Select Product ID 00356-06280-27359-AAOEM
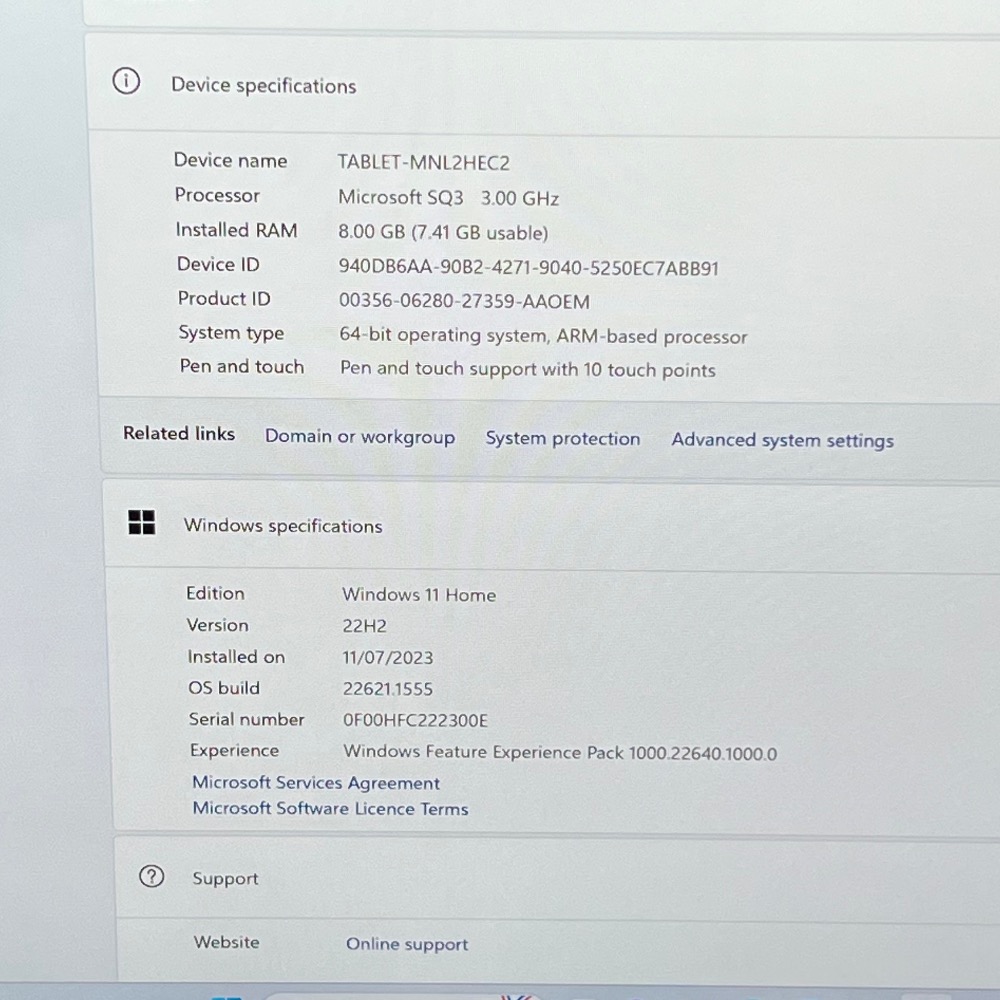The height and width of the screenshot is (1000, 1000). click(x=464, y=301)
